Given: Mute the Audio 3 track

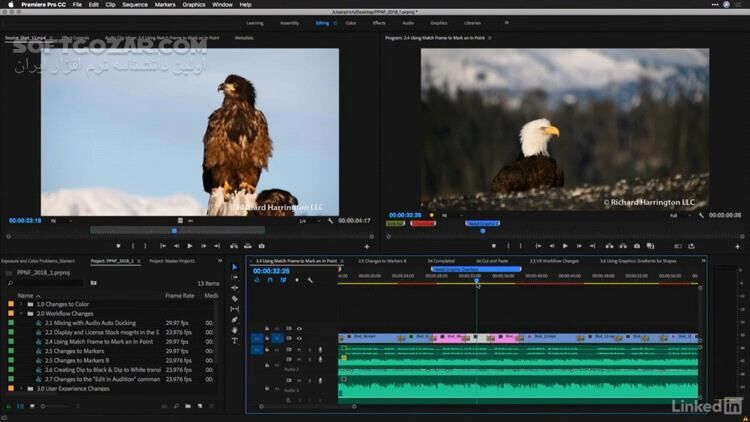Looking at the screenshot, I should [x=299, y=380].
